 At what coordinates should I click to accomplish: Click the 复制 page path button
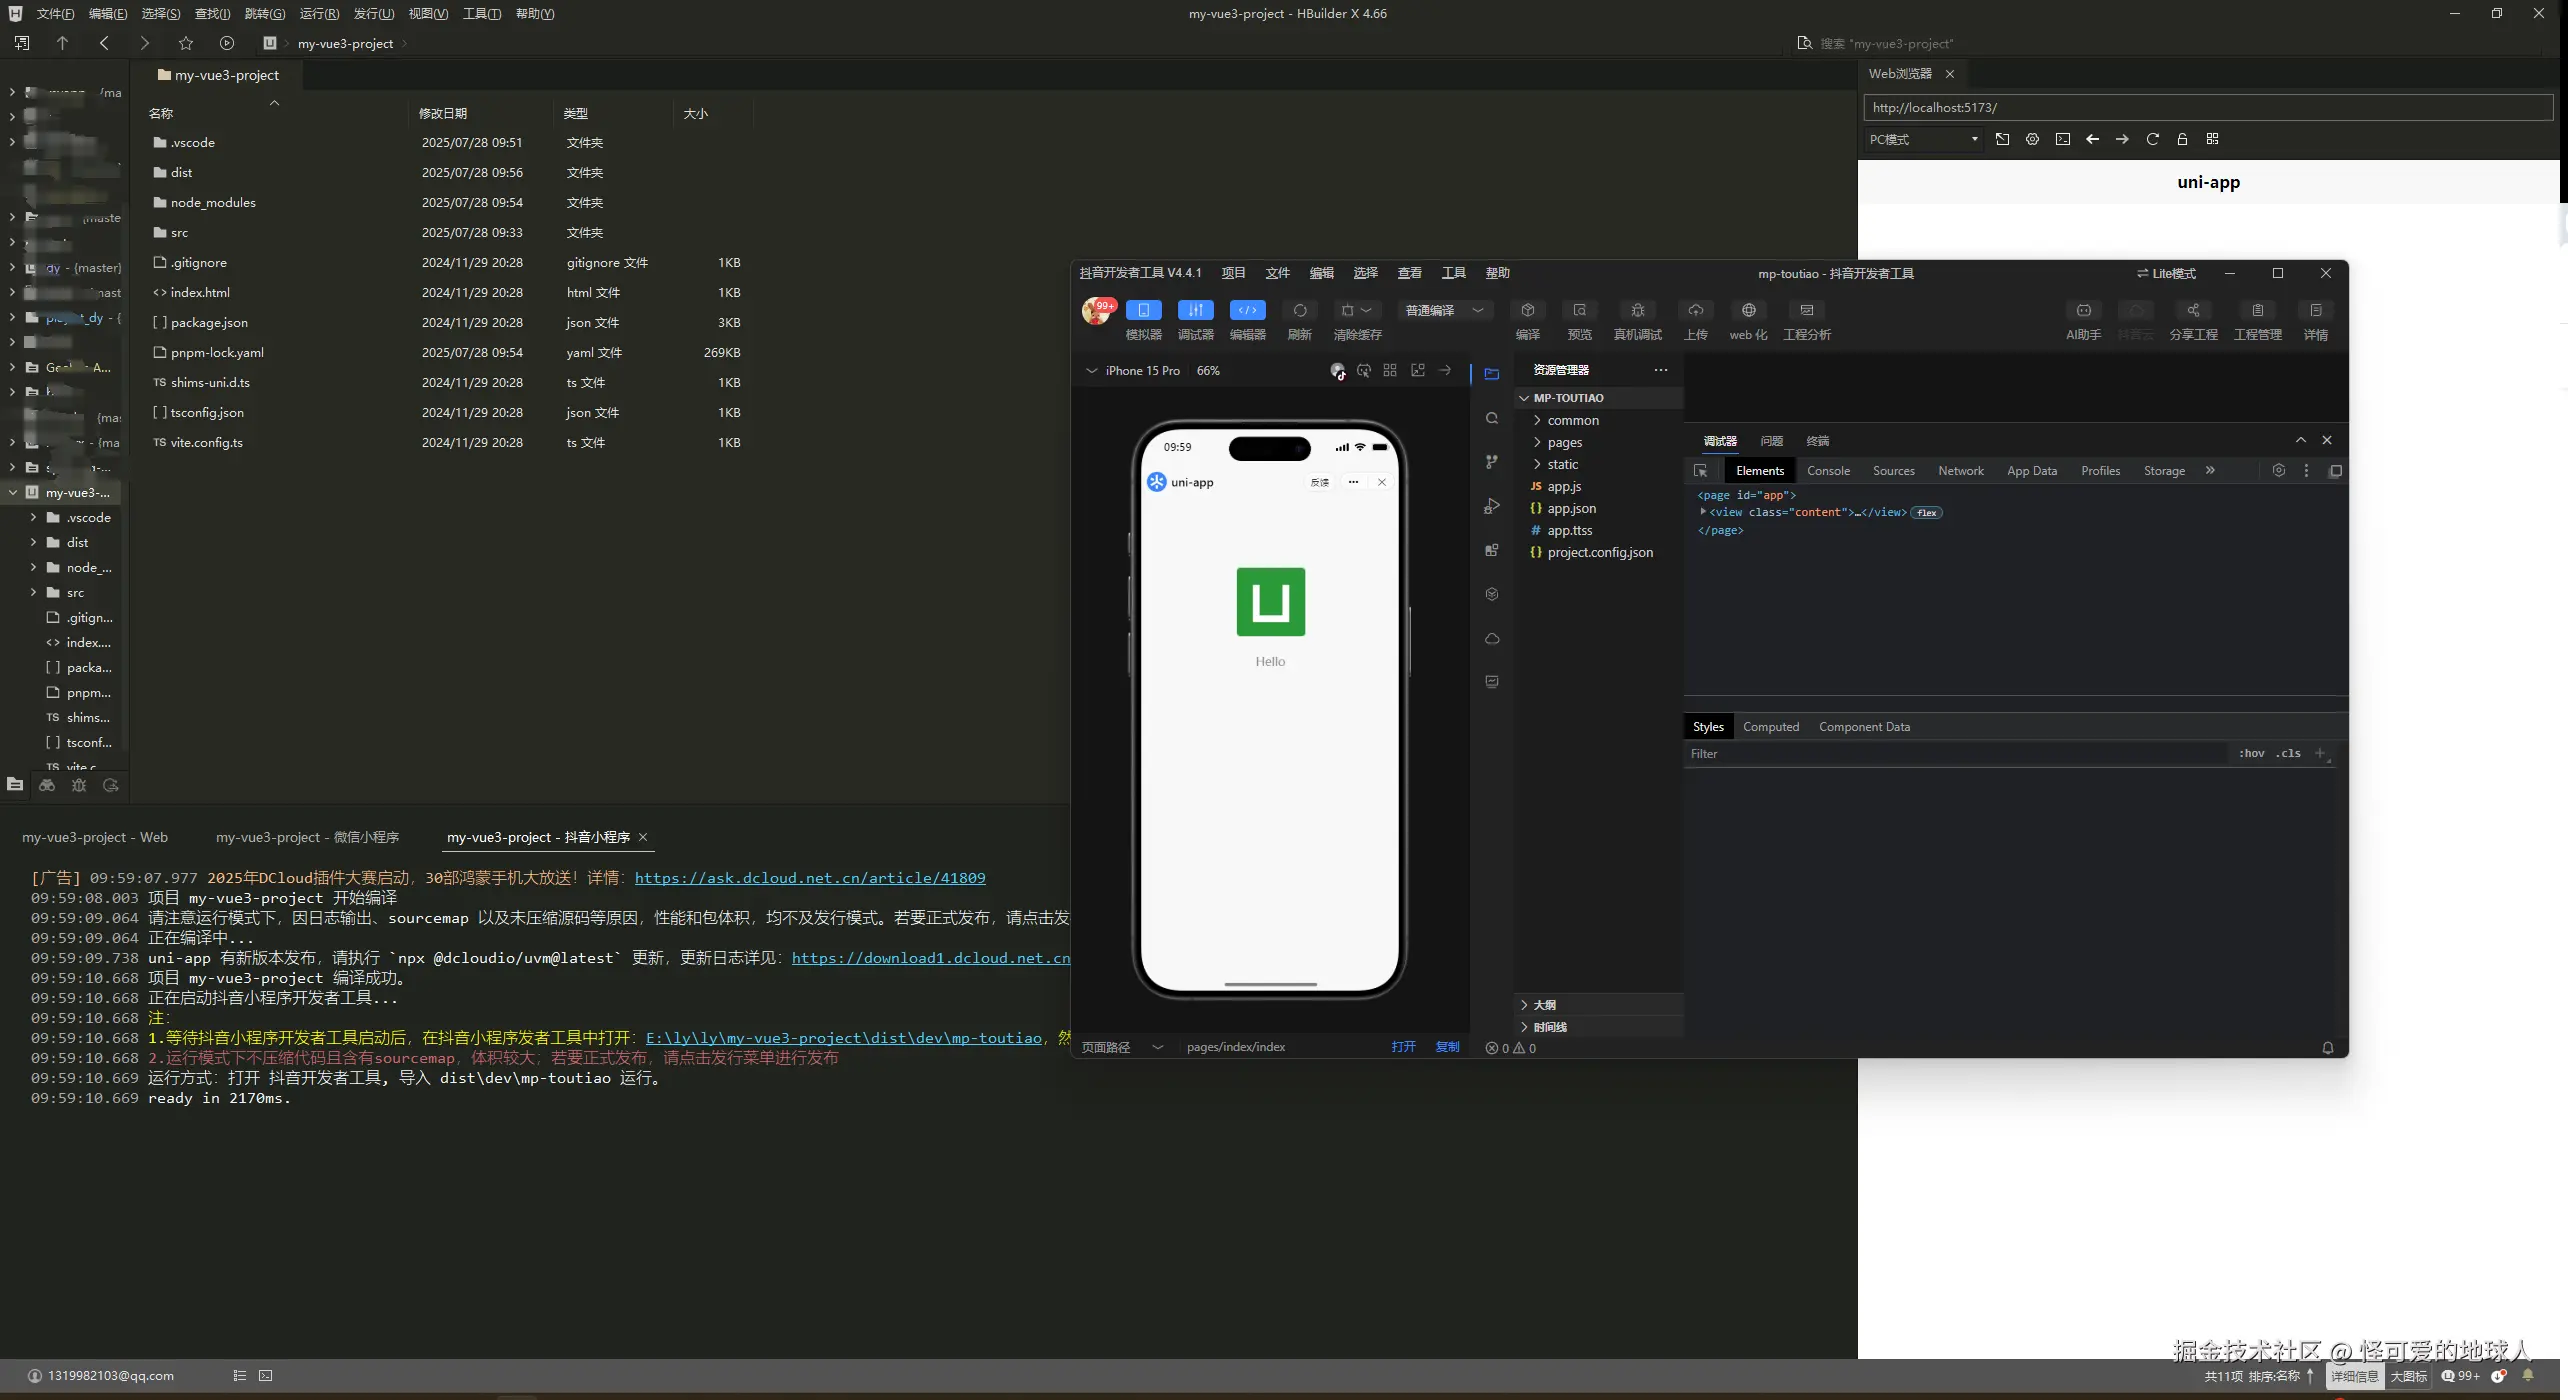pyautogui.click(x=1447, y=1047)
